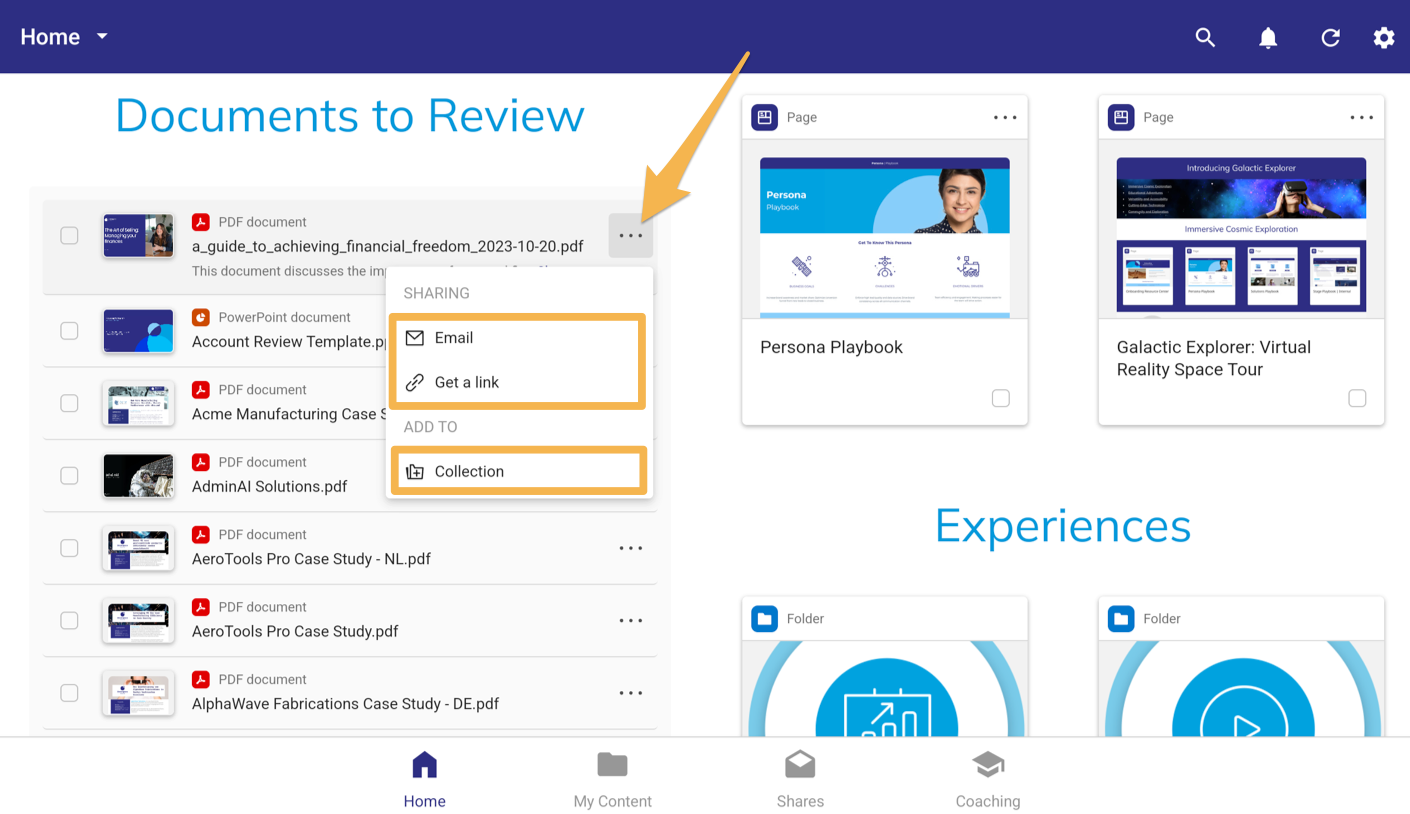The height and width of the screenshot is (814, 1410).
Task: Select the Persona Playbook card checkbox
Action: (x=1000, y=398)
